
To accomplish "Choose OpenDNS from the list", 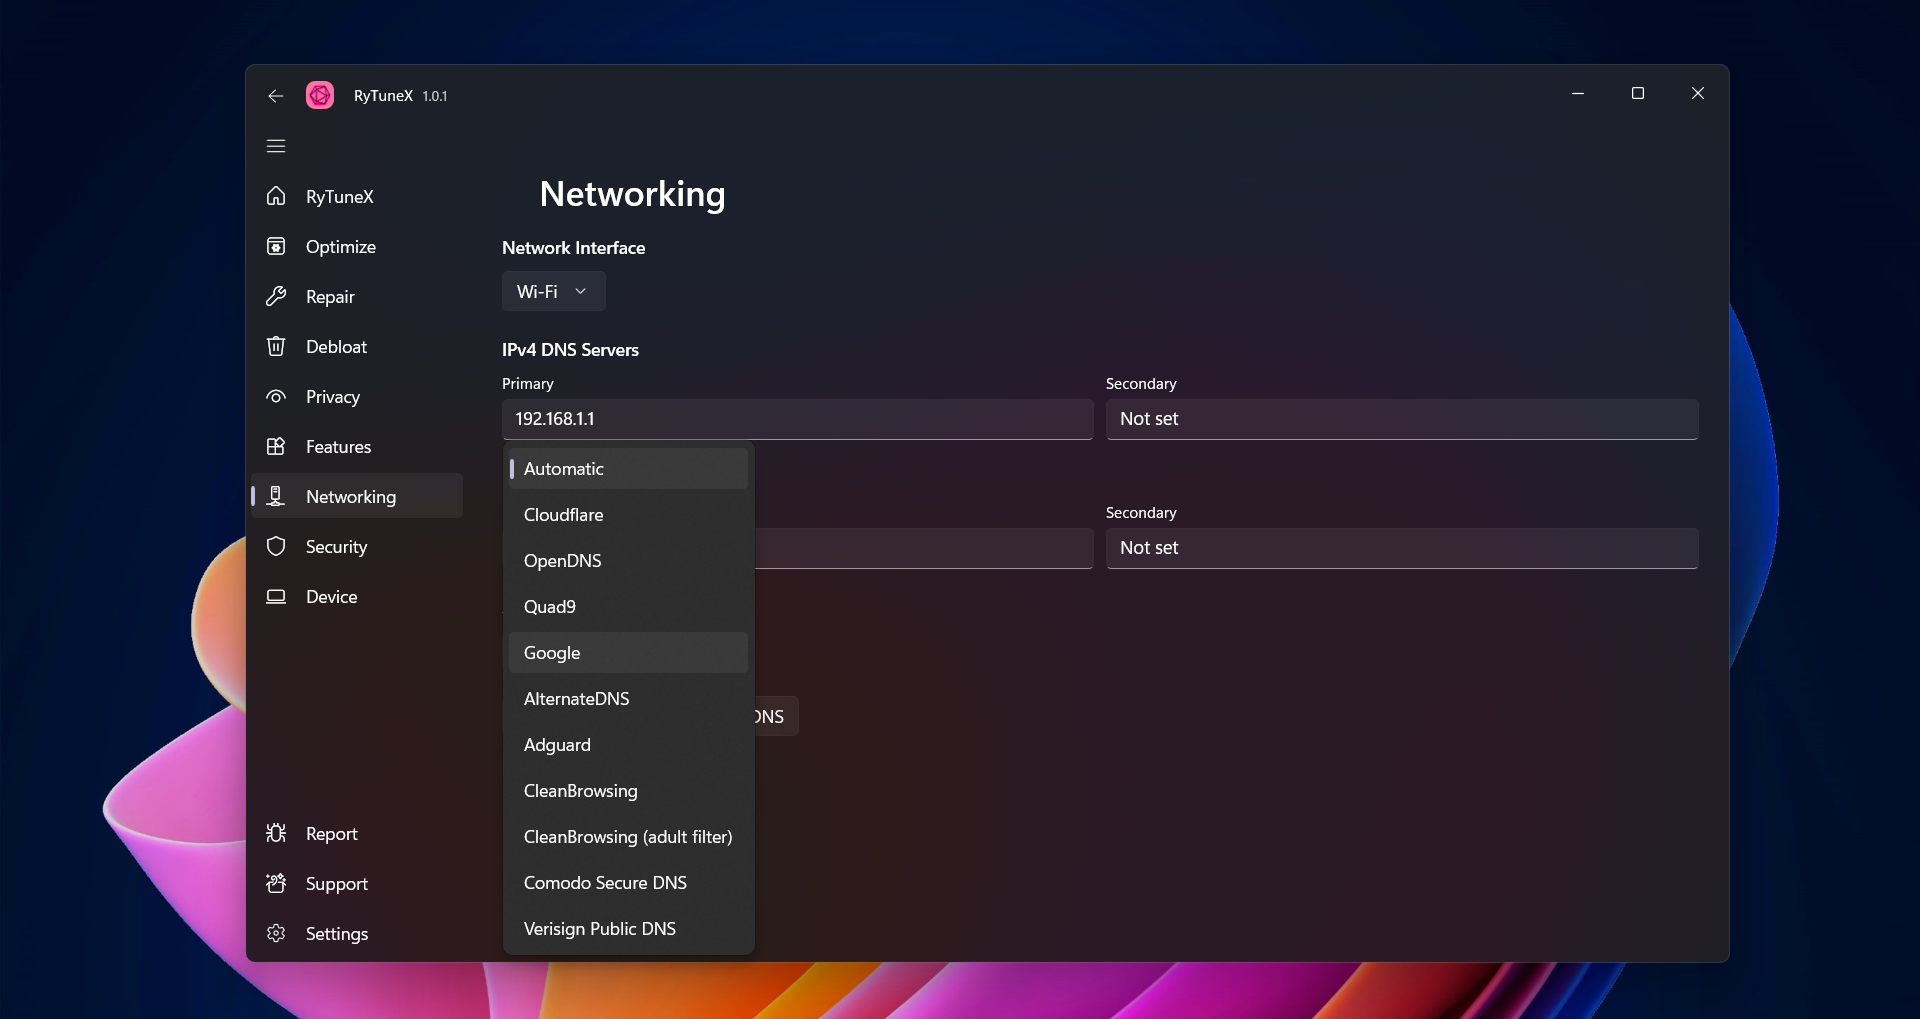I will tap(628, 560).
